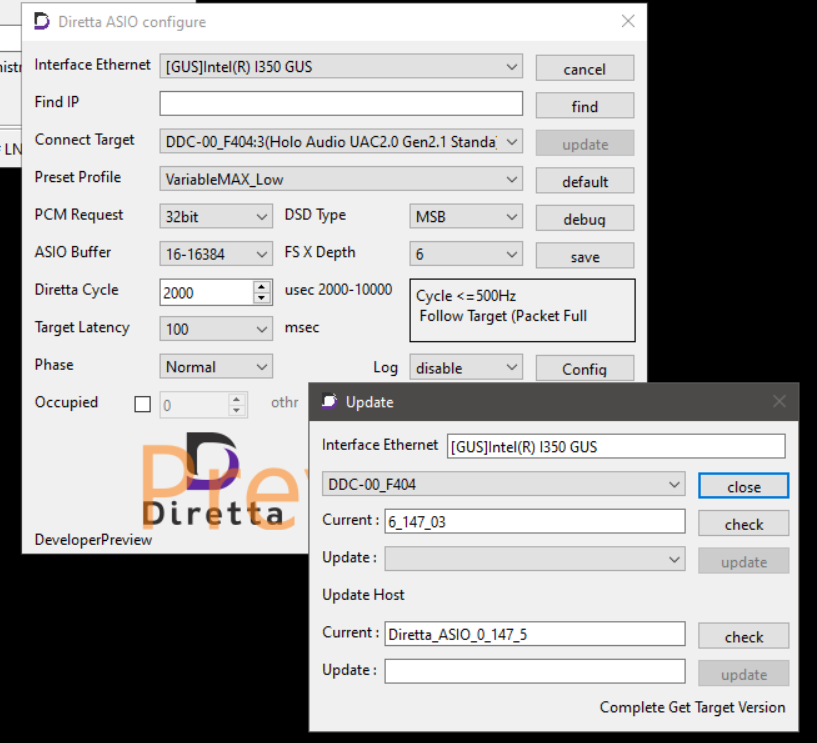This screenshot has width=817, height=743.
Task: Open the Phase Normal dropdown
Action: tap(216, 367)
